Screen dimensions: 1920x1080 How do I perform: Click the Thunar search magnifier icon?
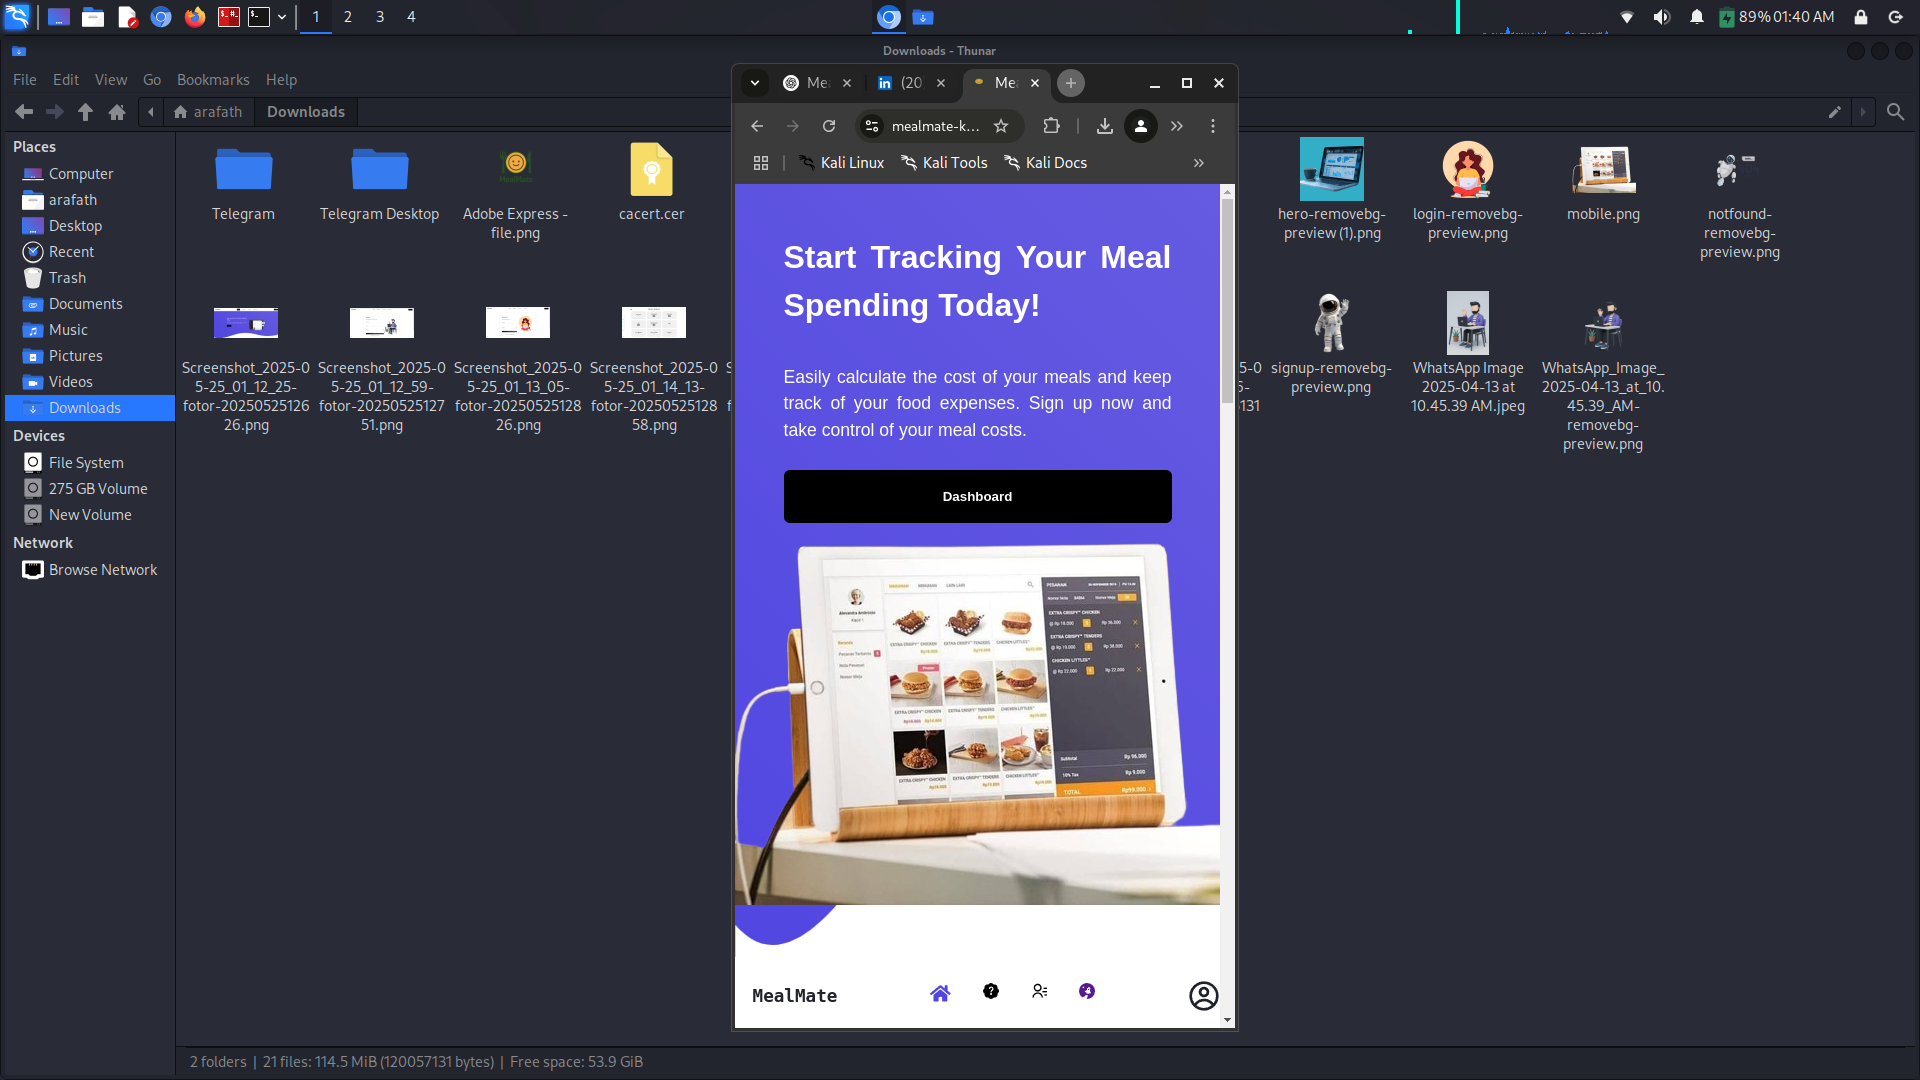point(1895,112)
